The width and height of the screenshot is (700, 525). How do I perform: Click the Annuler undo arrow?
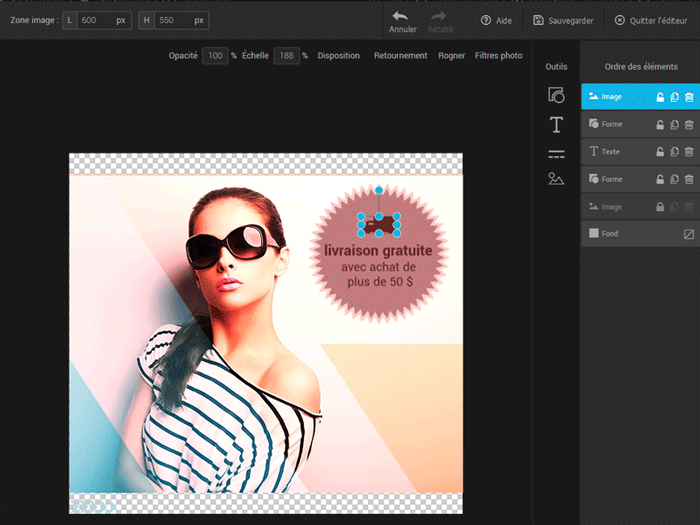[401, 17]
